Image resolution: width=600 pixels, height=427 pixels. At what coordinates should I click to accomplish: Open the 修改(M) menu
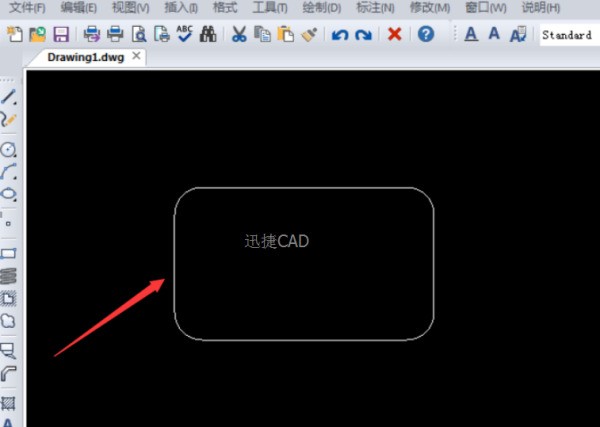pyautogui.click(x=430, y=7)
